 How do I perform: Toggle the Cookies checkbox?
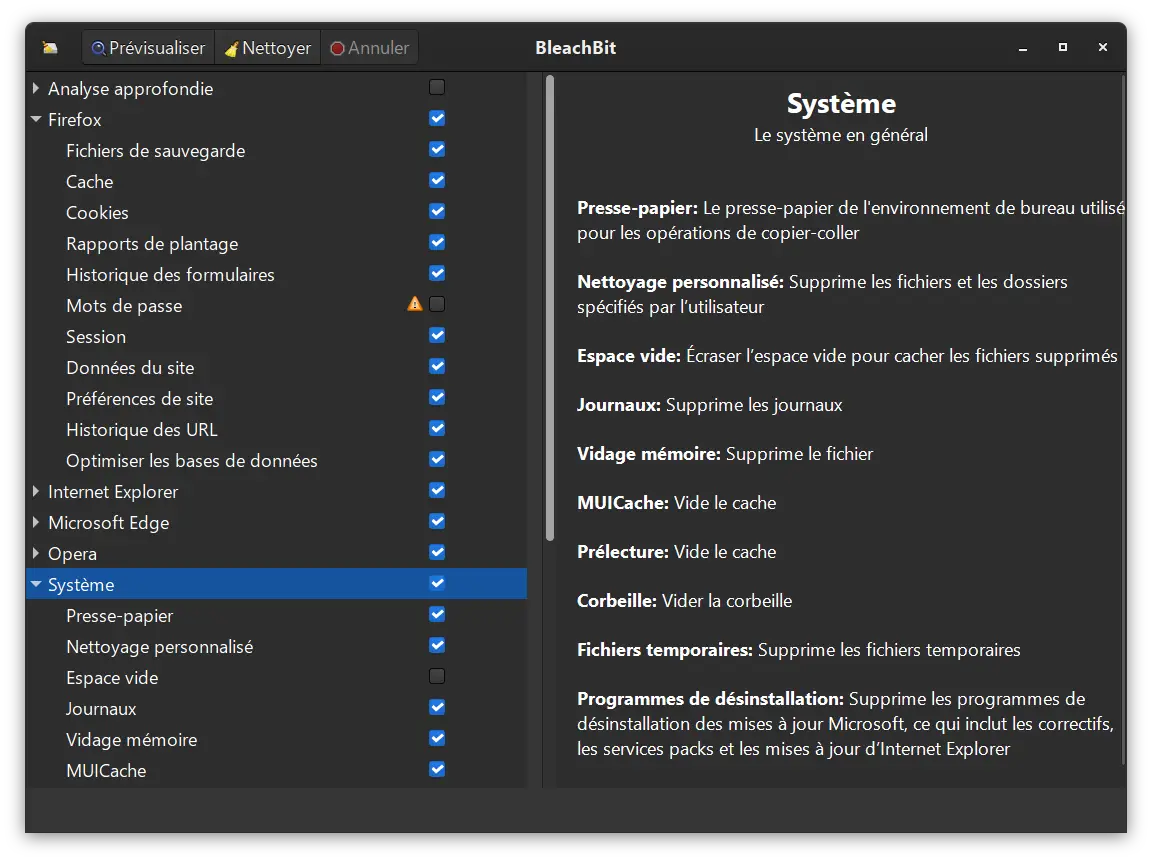click(x=437, y=212)
